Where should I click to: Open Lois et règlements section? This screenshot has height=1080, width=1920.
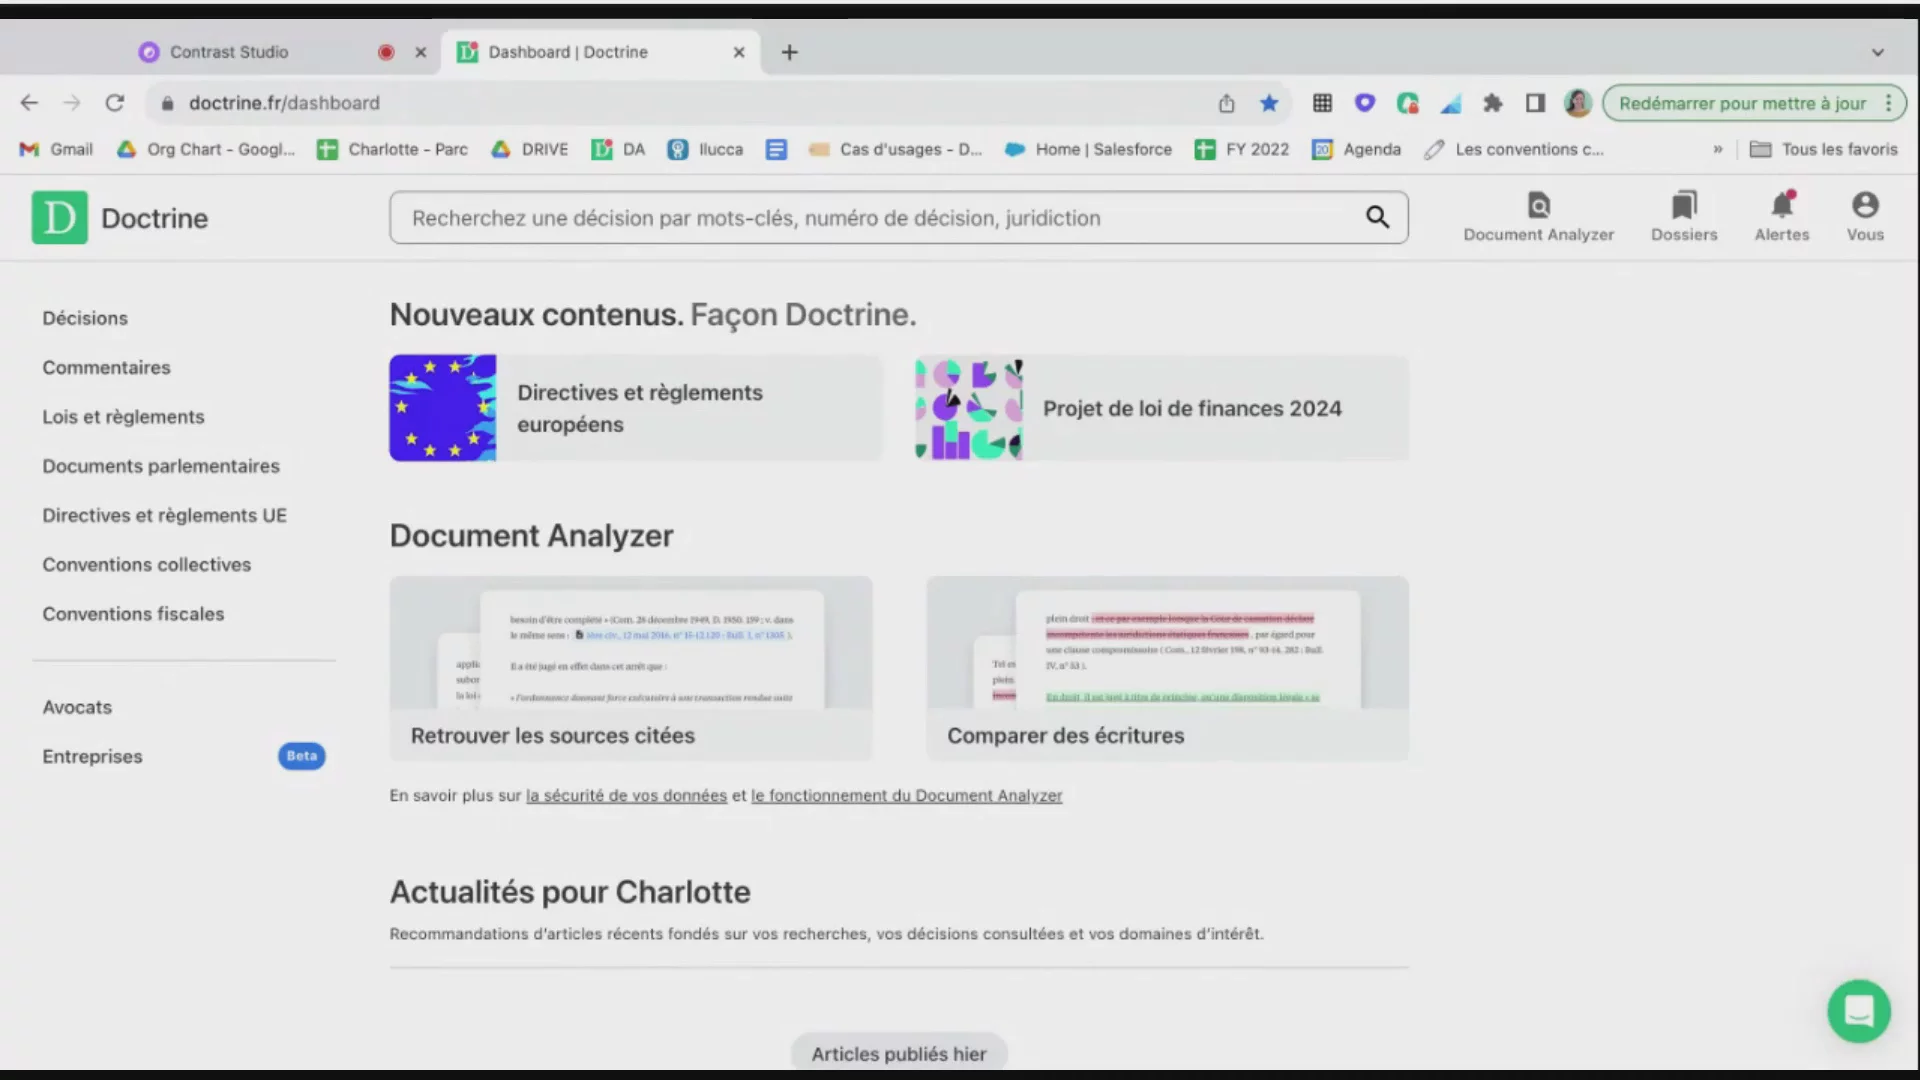click(x=123, y=417)
